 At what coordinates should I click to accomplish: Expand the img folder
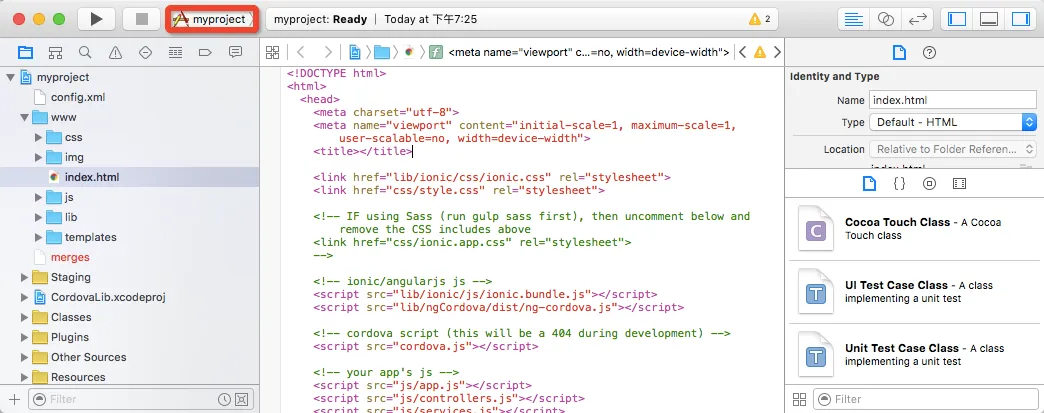pos(38,157)
